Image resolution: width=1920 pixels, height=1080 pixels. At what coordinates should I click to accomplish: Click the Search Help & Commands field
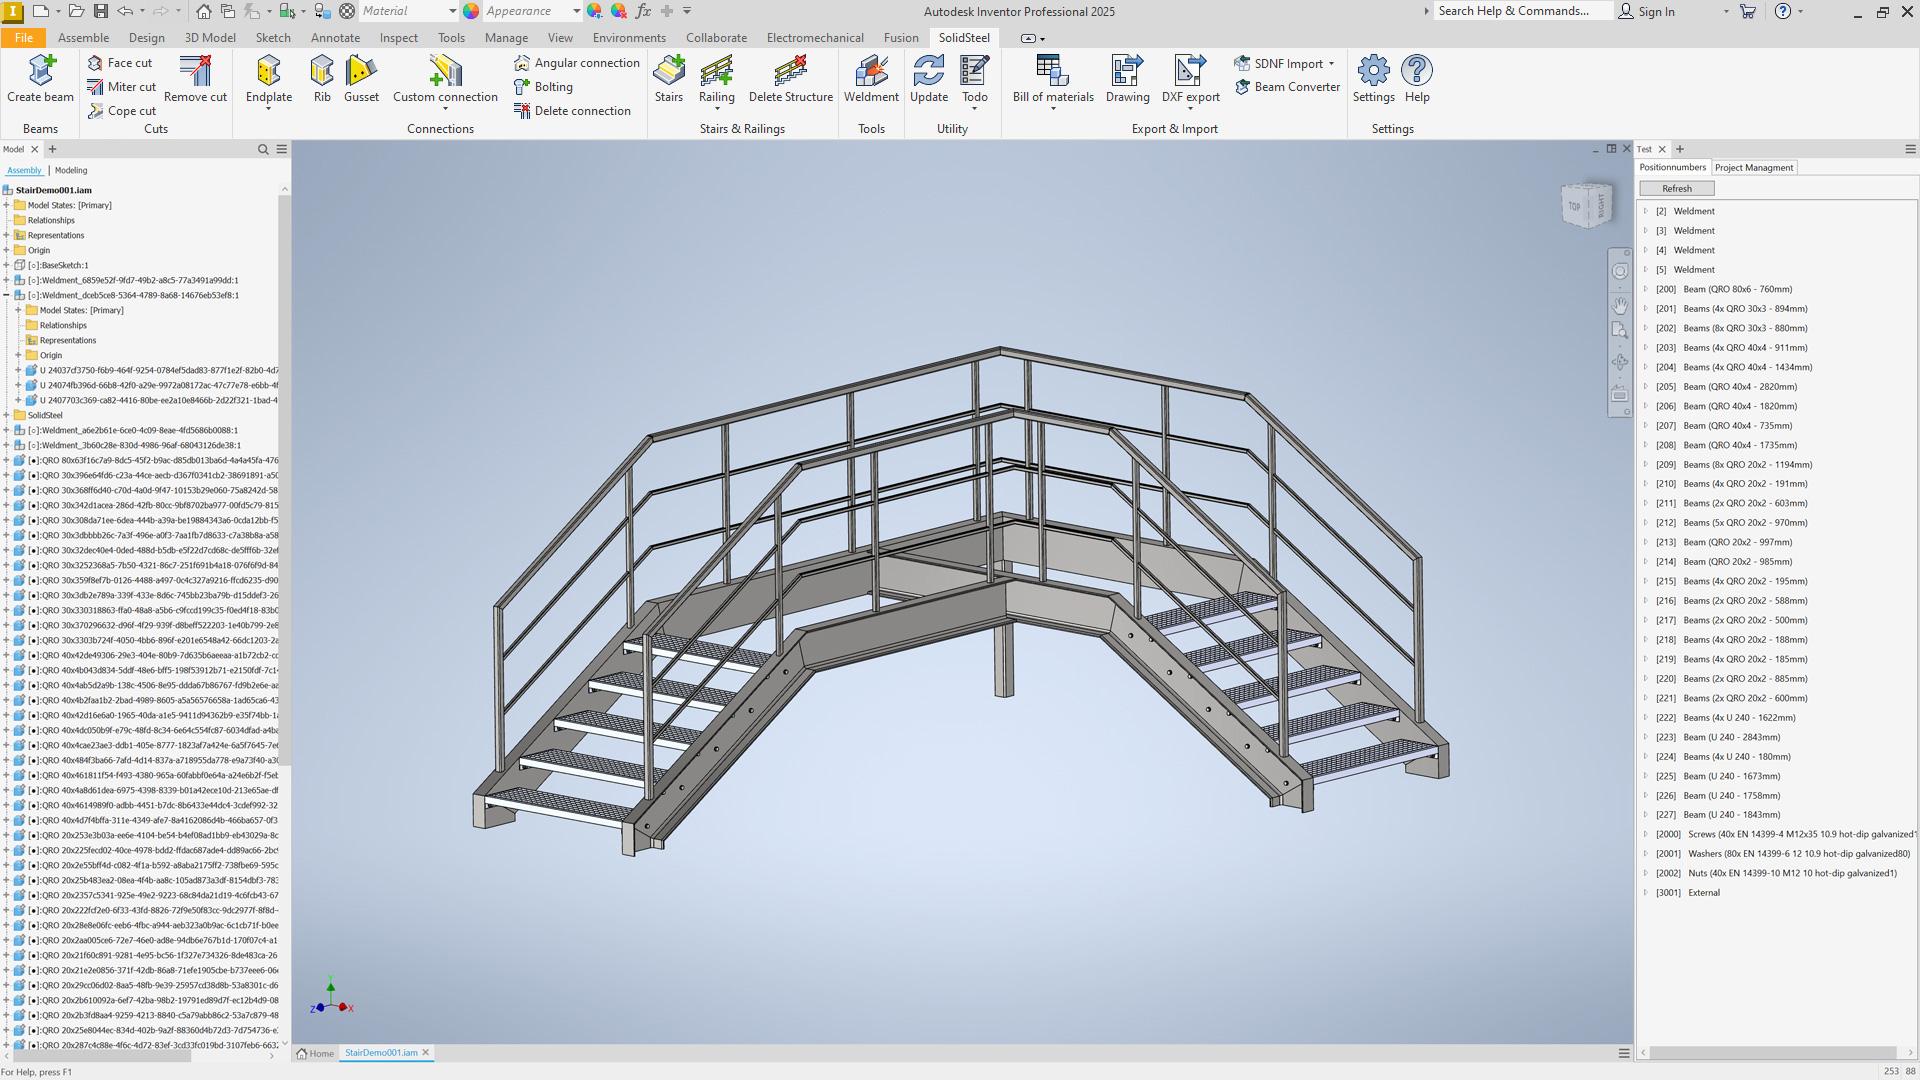pyautogui.click(x=1520, y=11)
